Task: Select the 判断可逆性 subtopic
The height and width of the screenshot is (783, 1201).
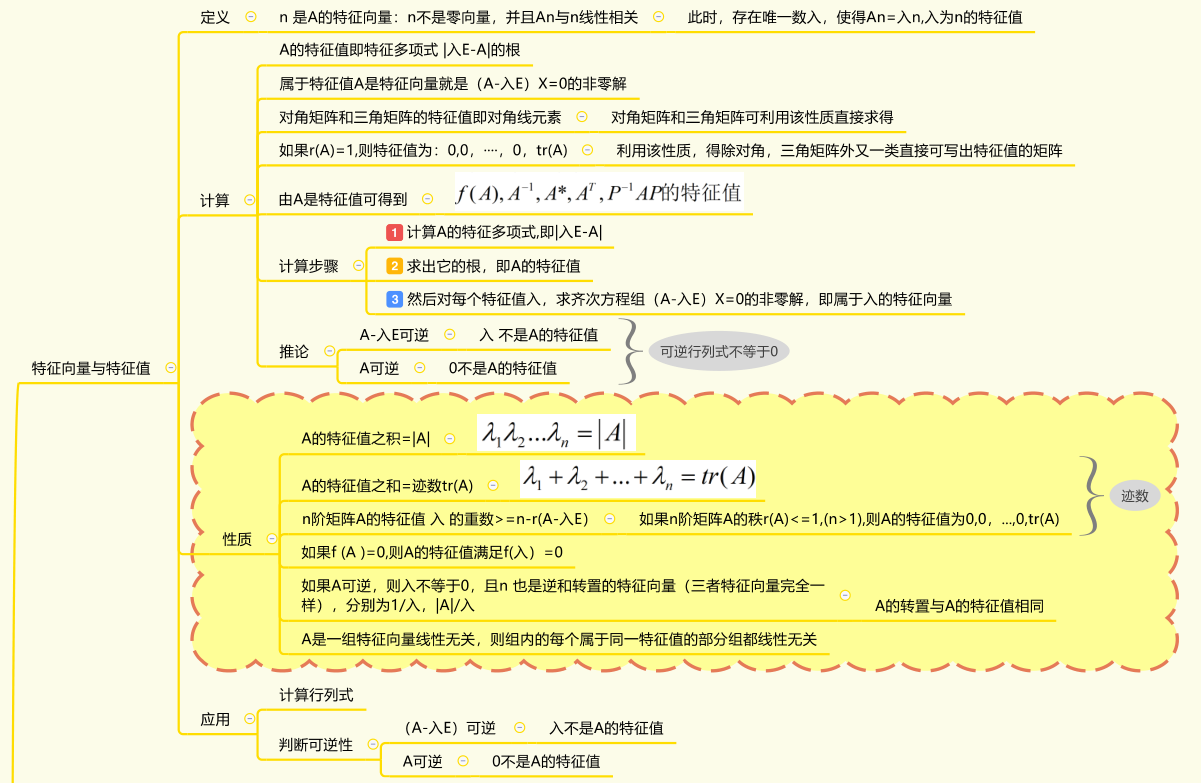Action: [316, 745]
